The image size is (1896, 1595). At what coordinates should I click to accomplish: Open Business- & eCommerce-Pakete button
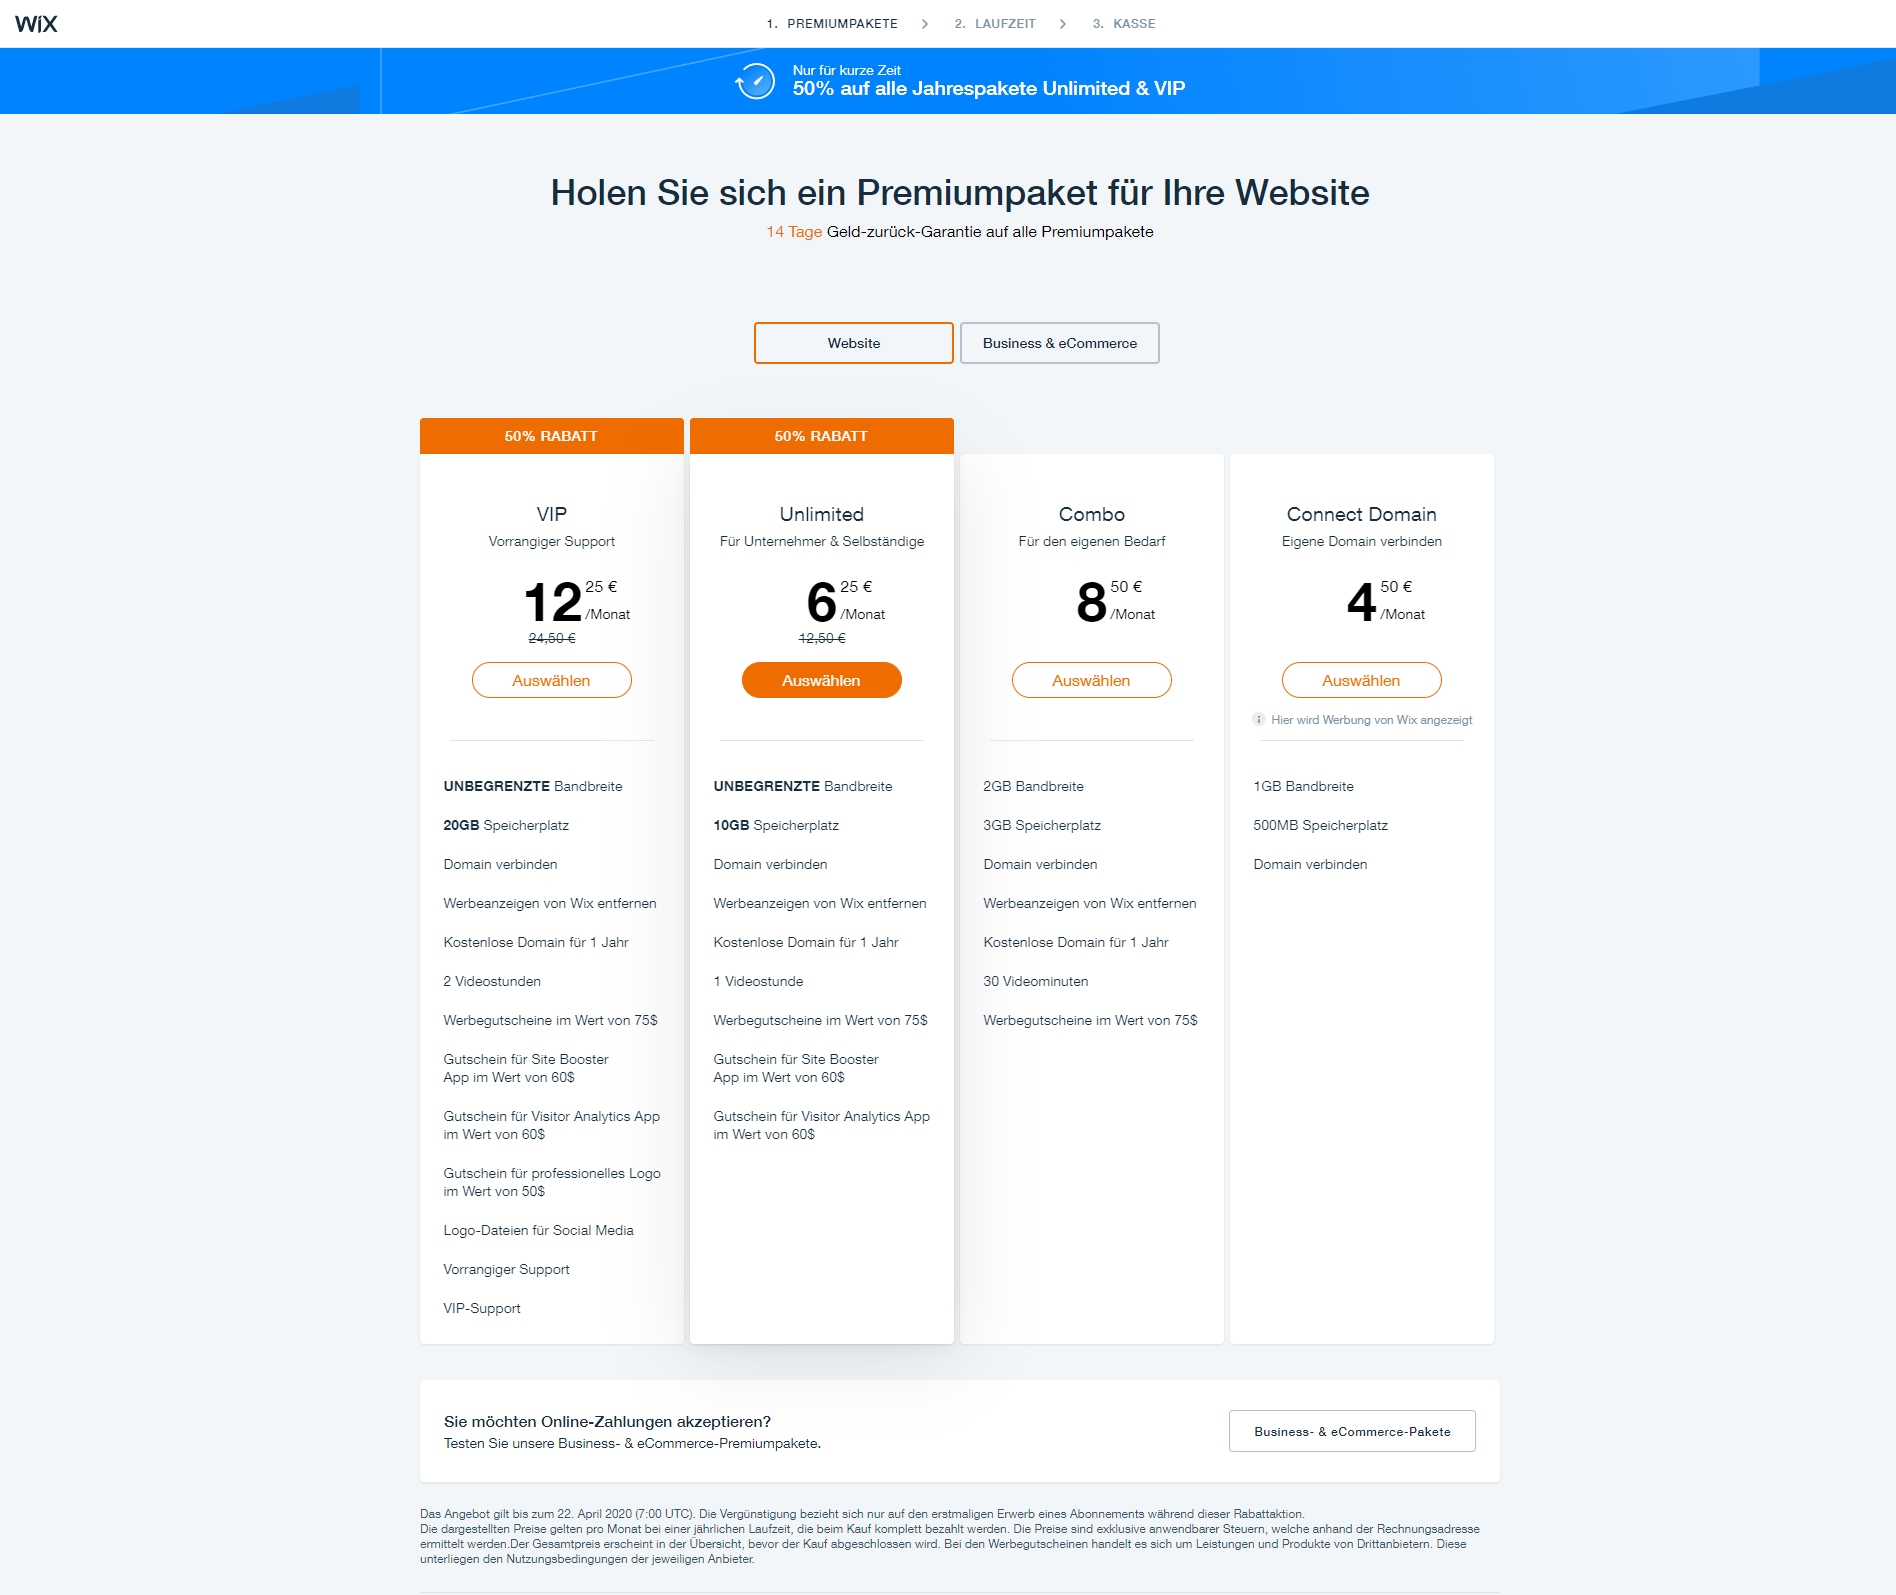click(x=1352, y=1431)
